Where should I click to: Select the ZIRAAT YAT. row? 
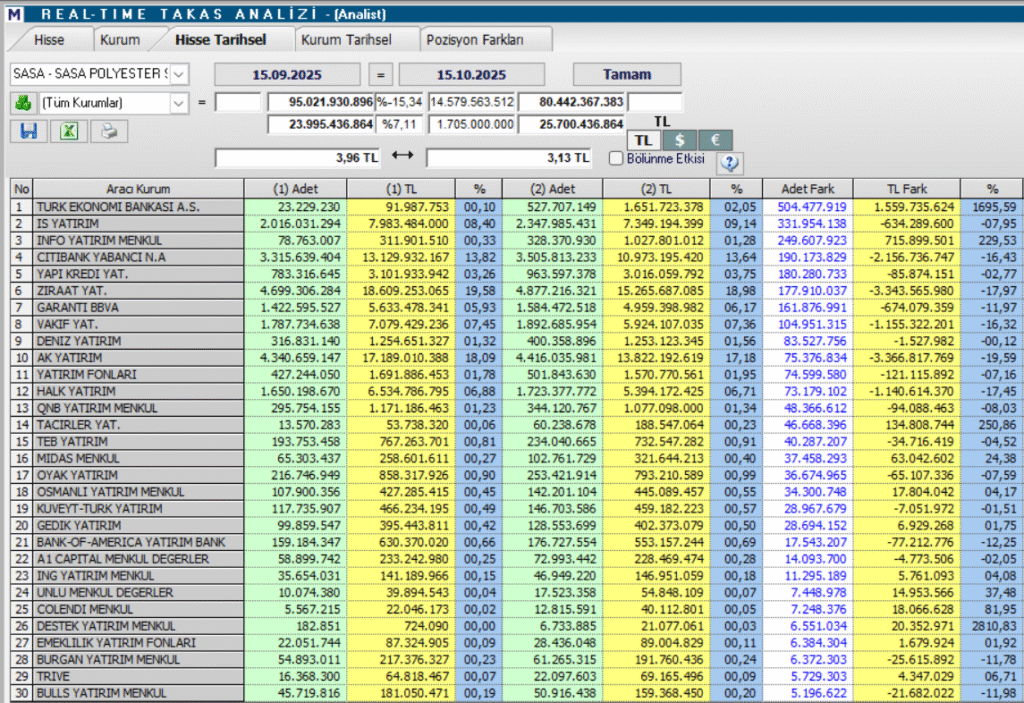coord(517,291)
